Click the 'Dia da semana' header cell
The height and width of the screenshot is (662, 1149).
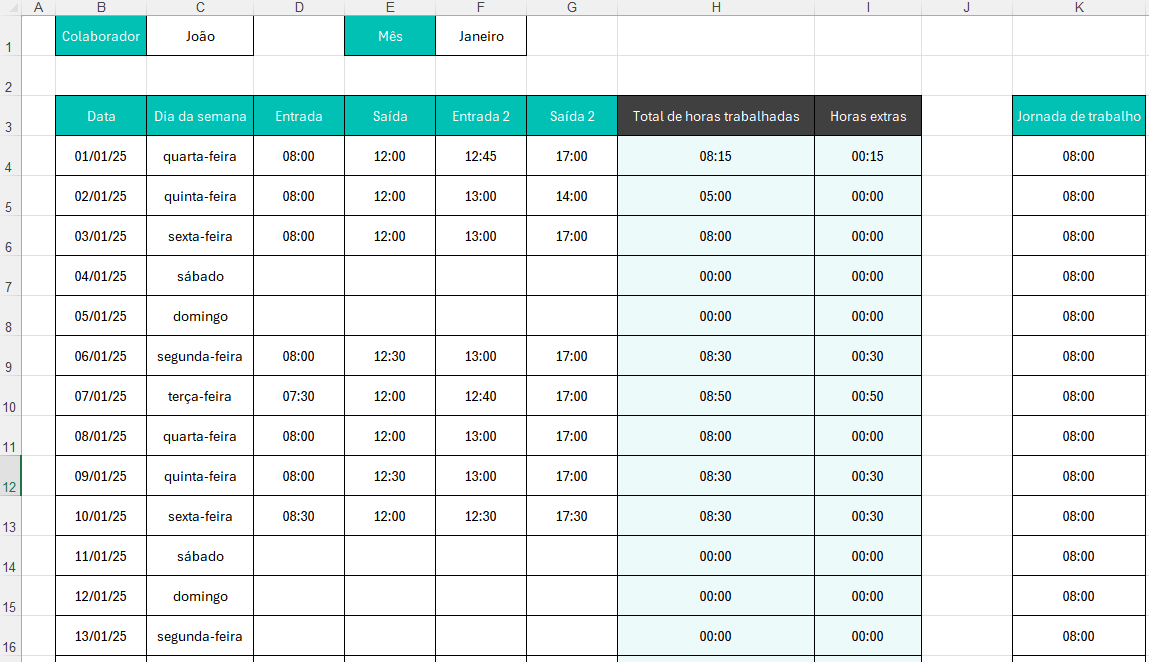[x=200, y=116]
